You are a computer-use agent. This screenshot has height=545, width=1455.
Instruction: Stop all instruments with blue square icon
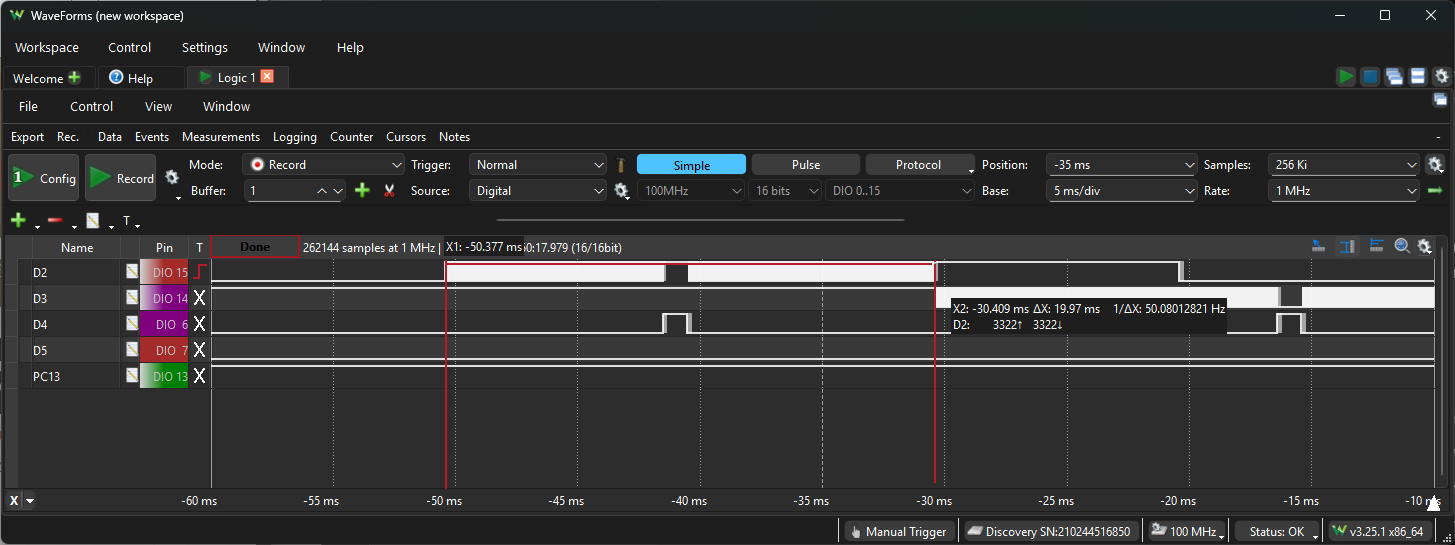1370,77
